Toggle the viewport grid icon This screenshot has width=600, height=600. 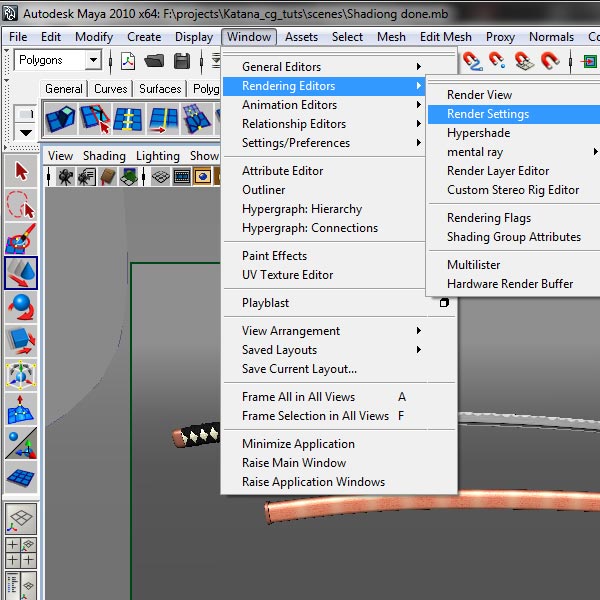(x=161, y=177)
